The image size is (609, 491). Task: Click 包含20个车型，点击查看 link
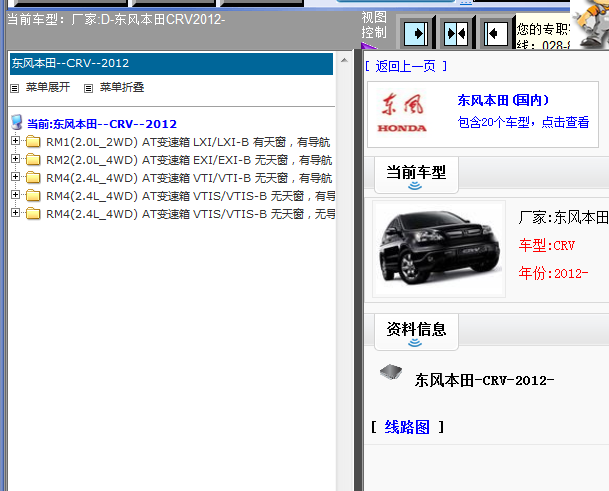[x=523, y=122]
